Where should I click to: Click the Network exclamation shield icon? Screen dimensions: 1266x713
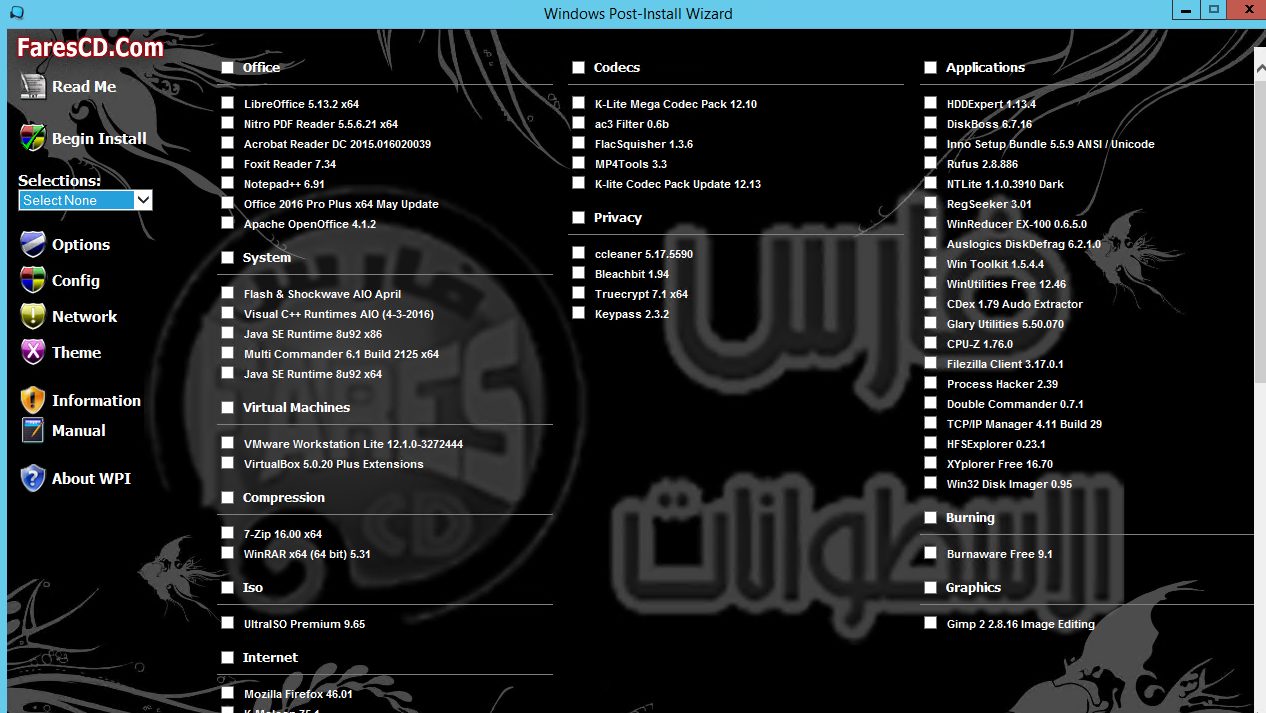coord(33,316)
